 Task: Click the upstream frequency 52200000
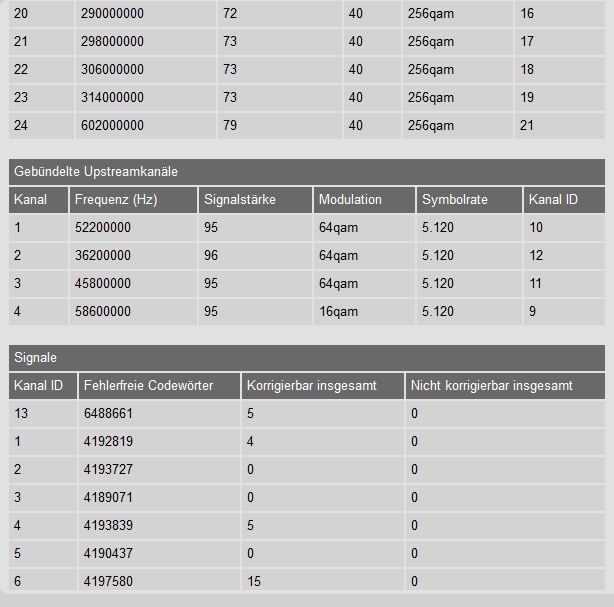pos(104,228)
